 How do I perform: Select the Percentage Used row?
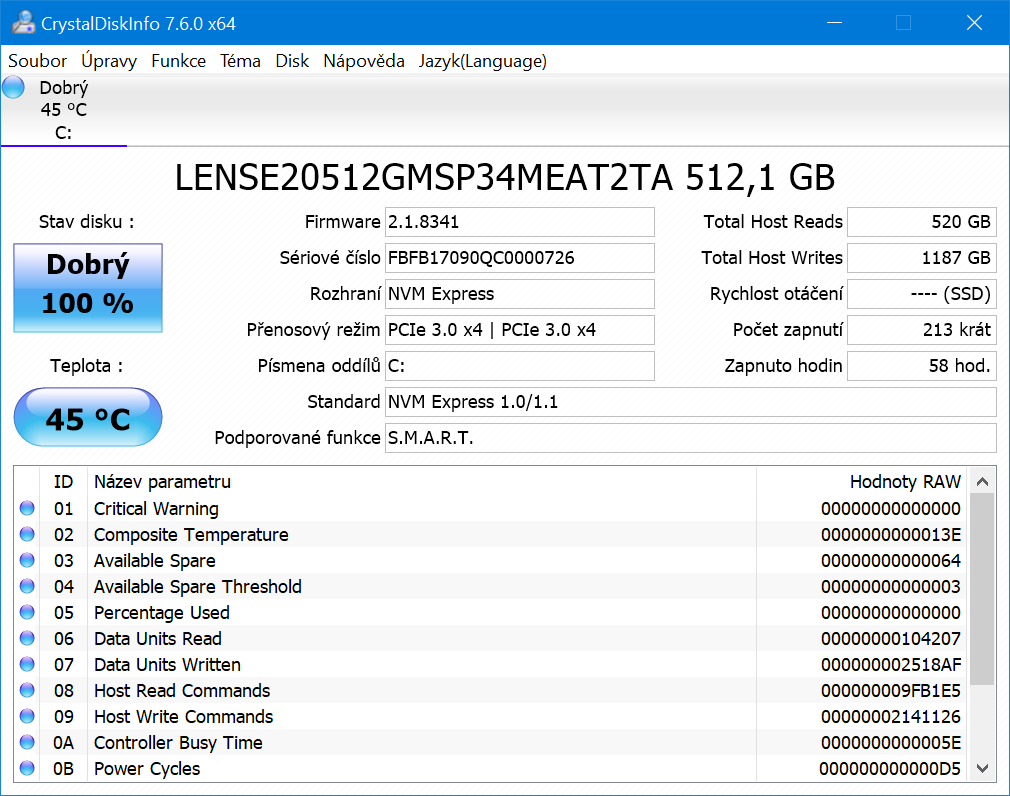point(400,613)
